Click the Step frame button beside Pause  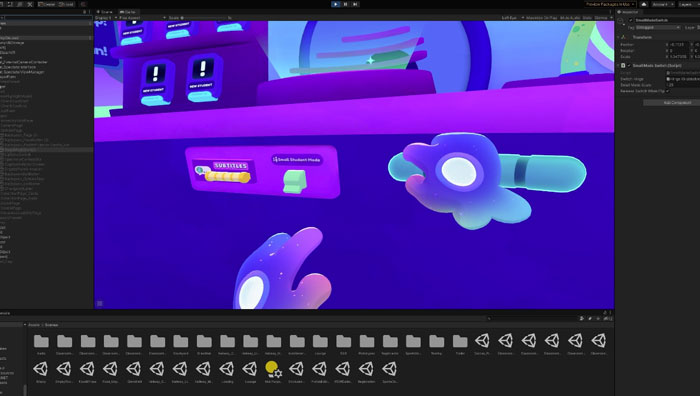(355, 4)
